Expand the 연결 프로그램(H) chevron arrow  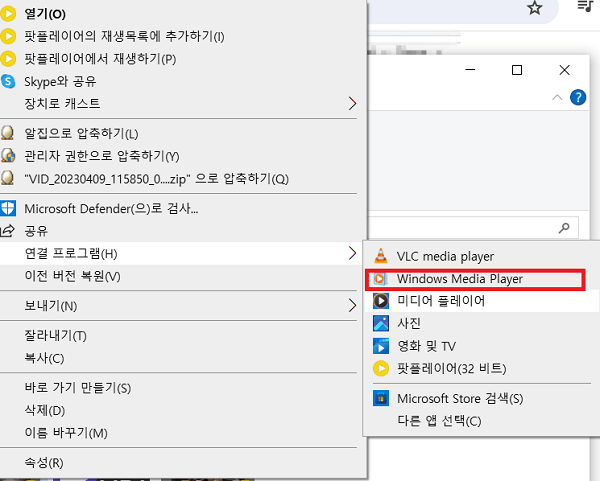[352, 253]
